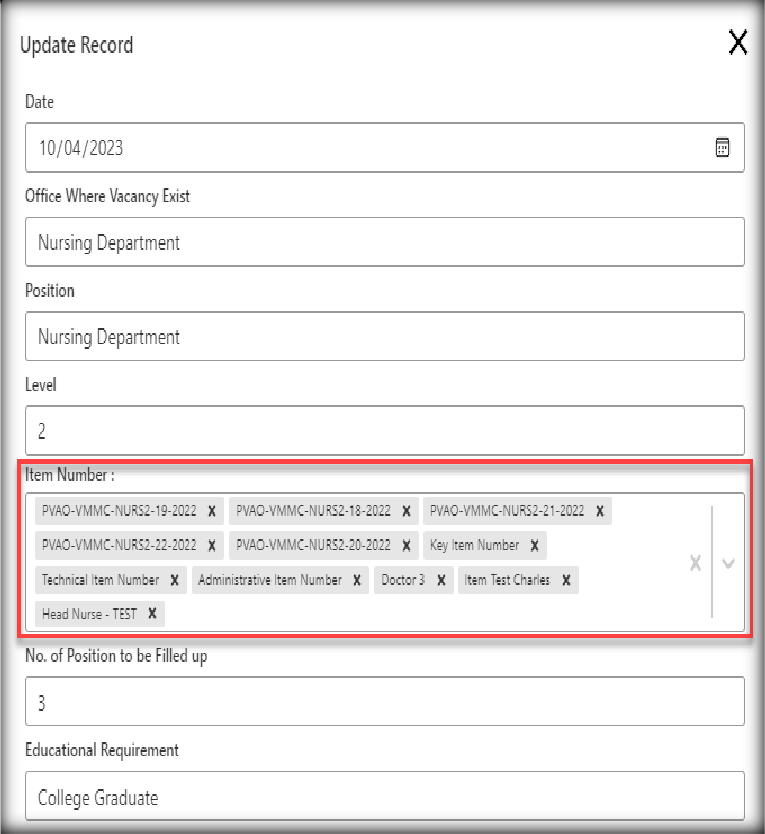Close the Update Record dialog
Screen dimensions: 765x834
738,42
